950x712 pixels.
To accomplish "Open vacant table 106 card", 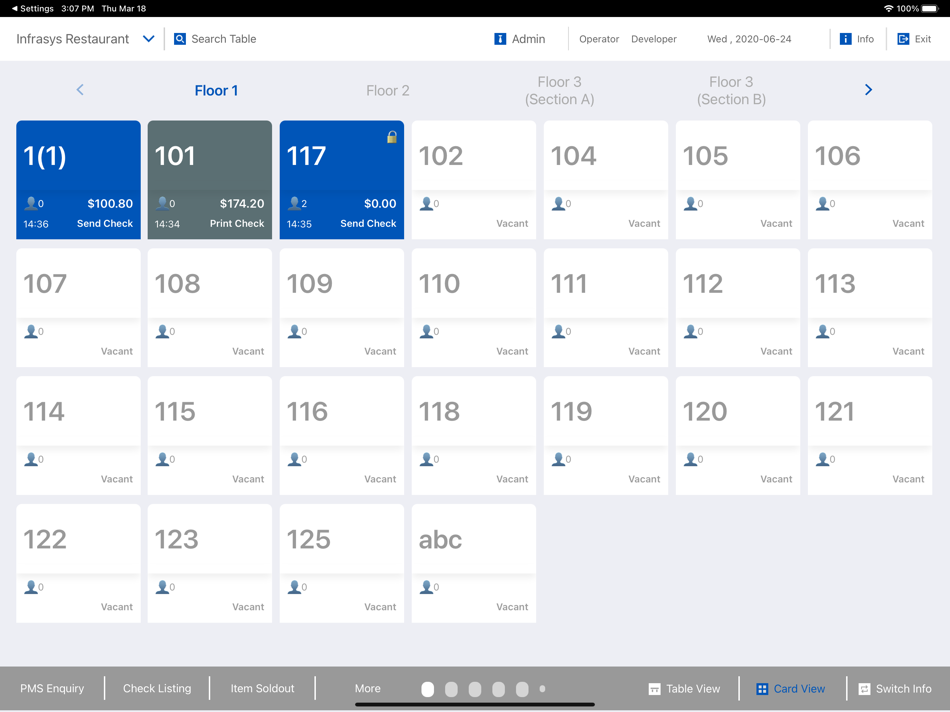I will click(870, 180).
